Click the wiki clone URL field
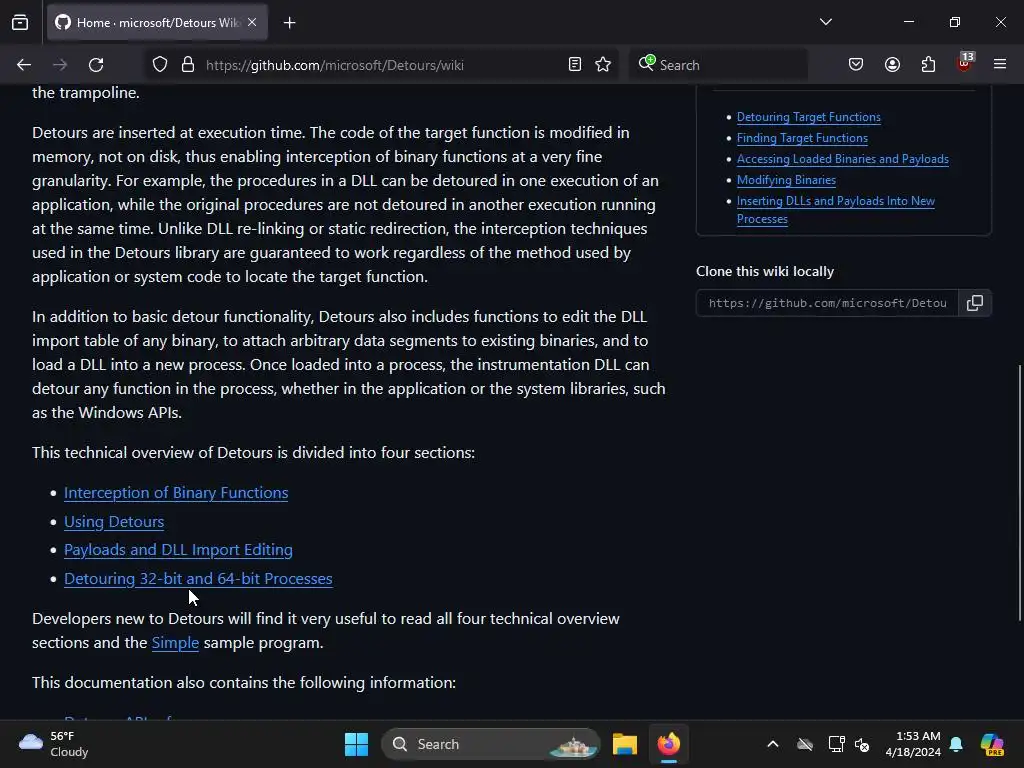1024x768 pixels. point(827,303)
